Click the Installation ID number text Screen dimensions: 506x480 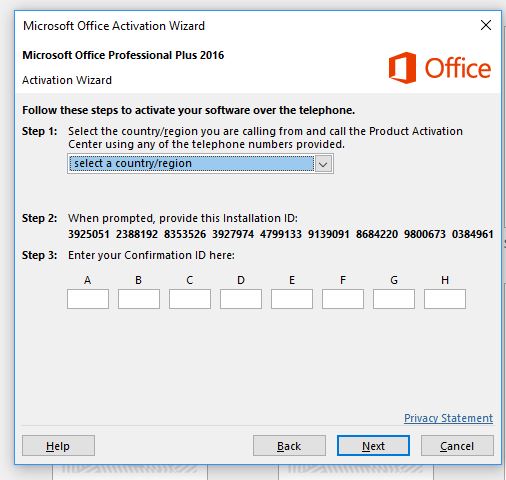tap(281, 234)
